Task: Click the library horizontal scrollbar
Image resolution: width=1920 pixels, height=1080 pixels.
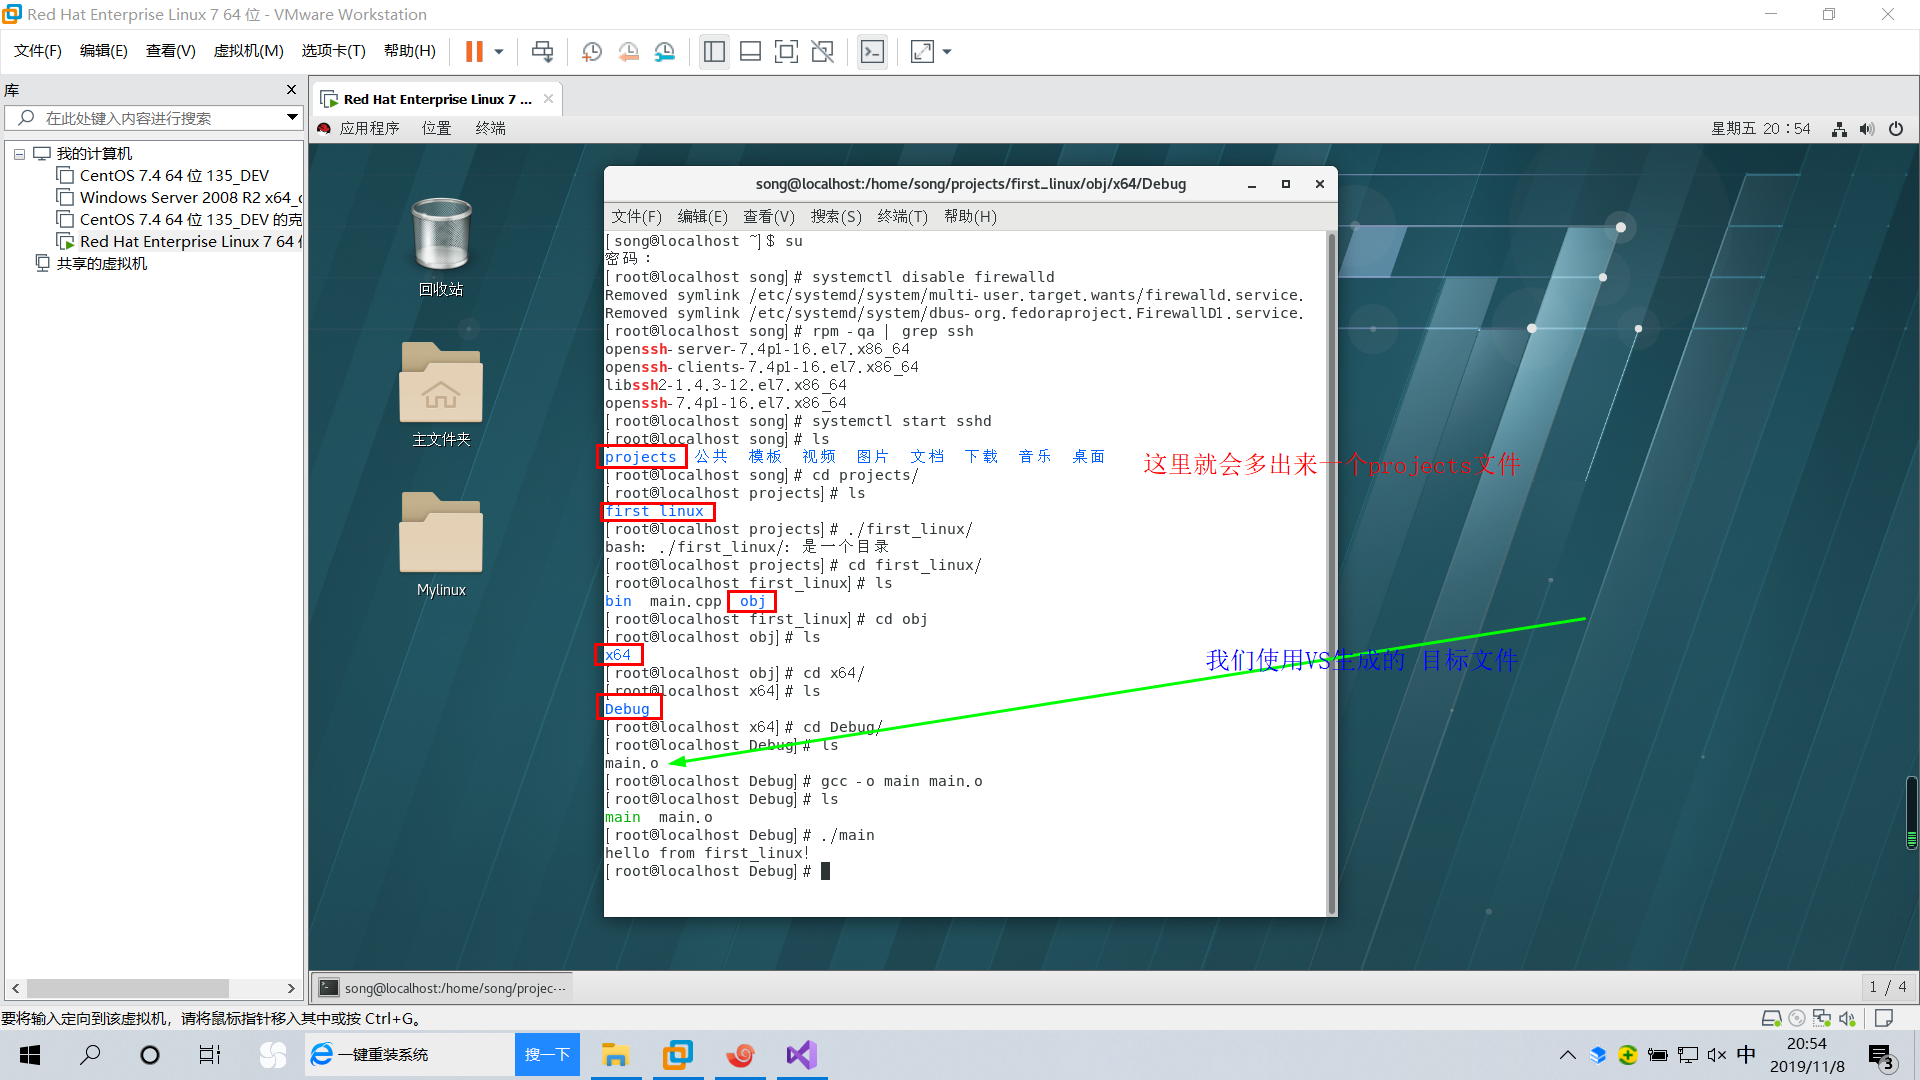Action: [128, 988]
